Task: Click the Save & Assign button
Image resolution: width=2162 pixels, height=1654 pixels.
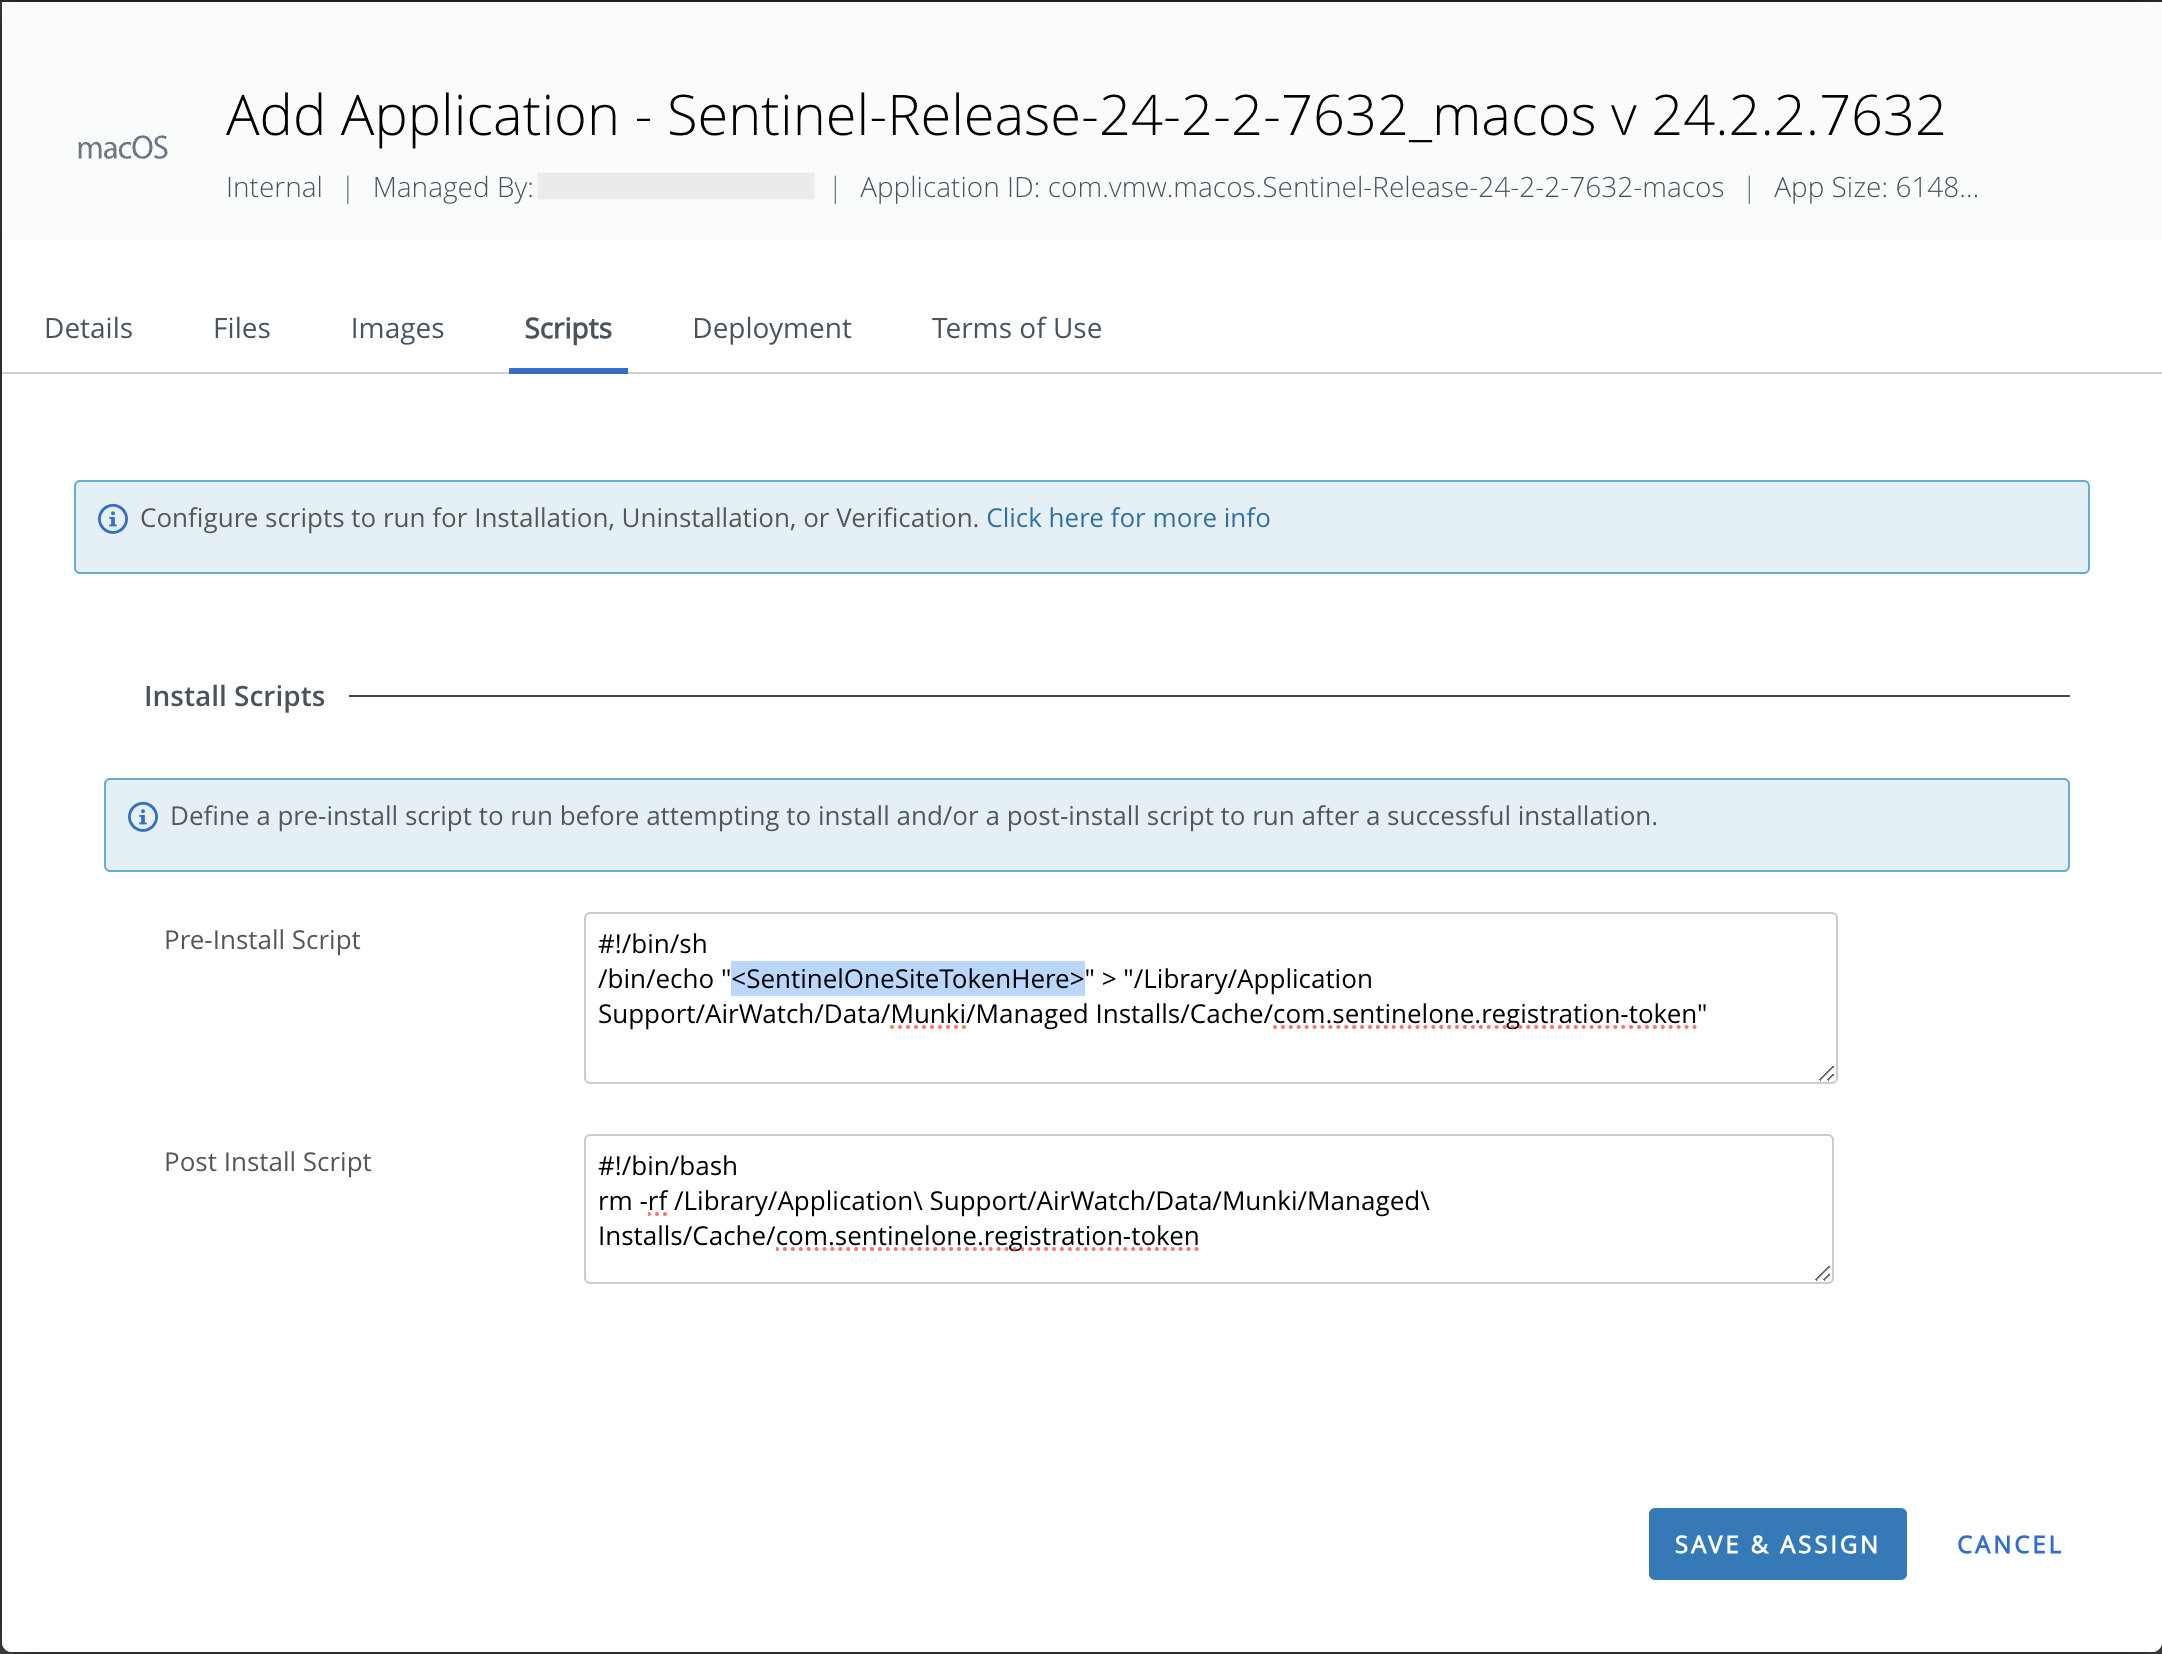Action: click(x=1777, y=1544)
